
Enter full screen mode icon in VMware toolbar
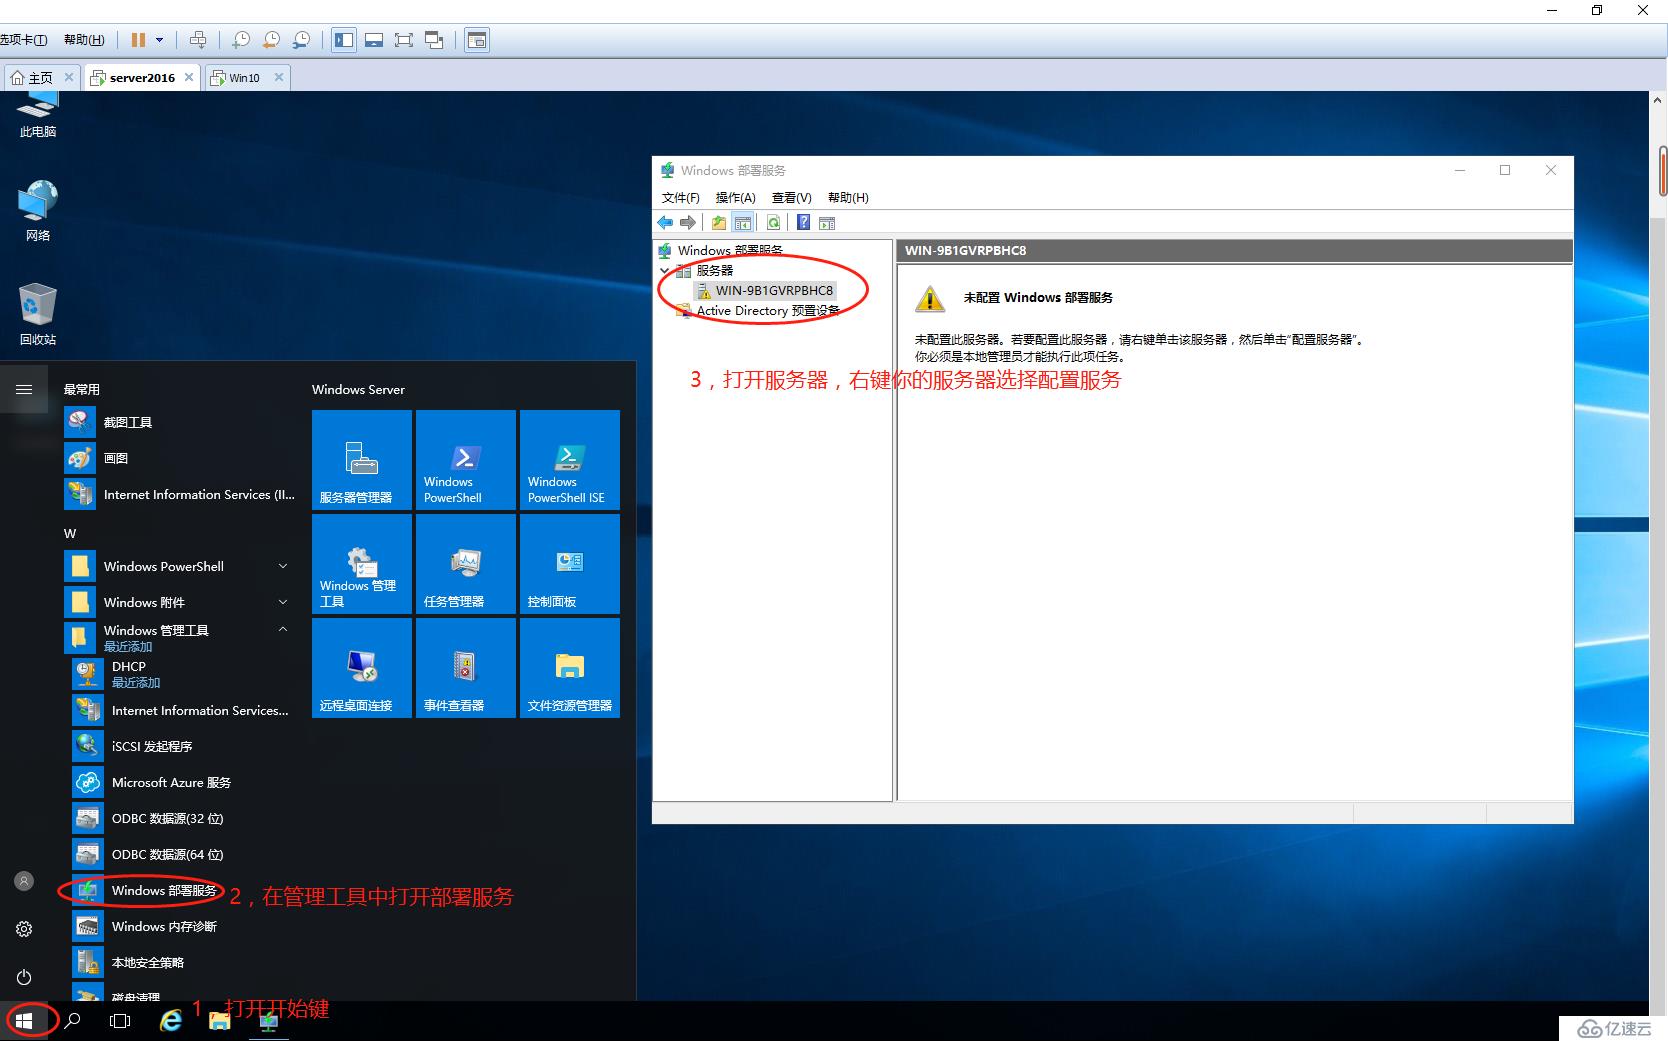(404, 40)
